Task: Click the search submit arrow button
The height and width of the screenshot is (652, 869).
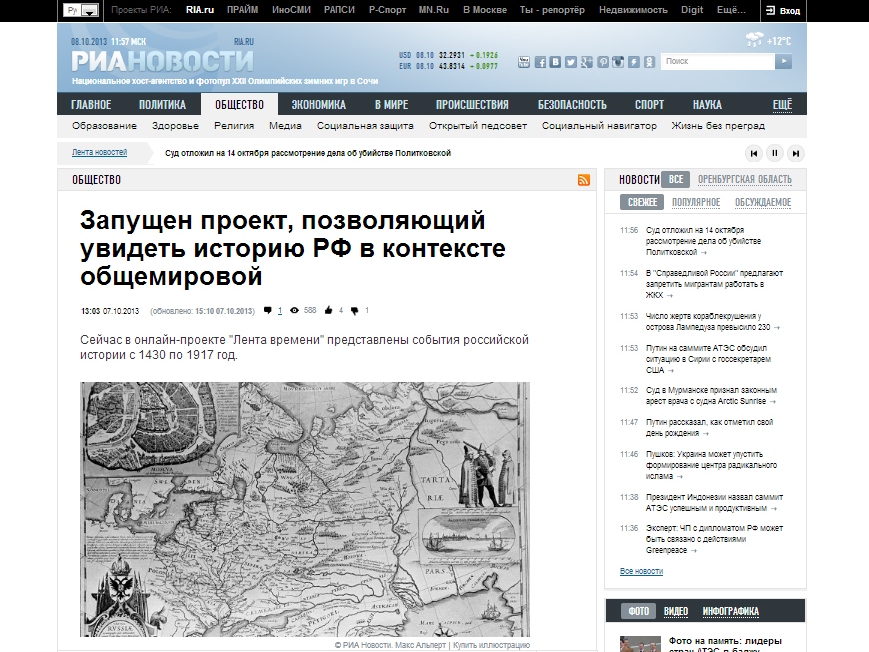Action: pyautogui.click(x=783, y=62)
